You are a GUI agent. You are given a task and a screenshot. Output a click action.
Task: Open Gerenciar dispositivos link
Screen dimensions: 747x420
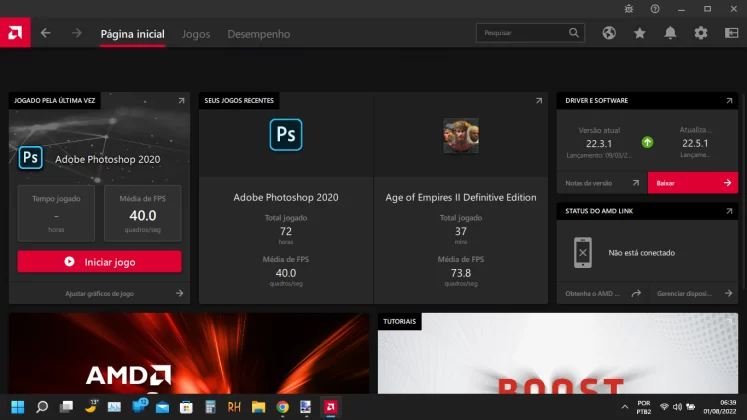click(x=694, y=293)
